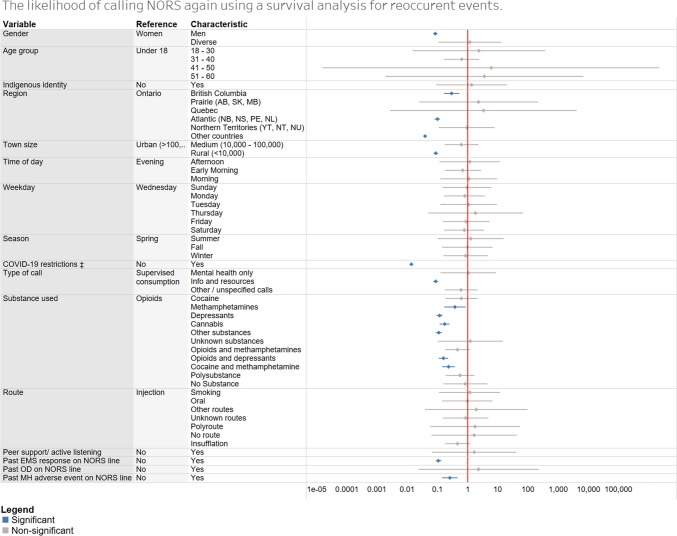
Task: Click the grey Non-significant legend swatch
Action: (5, 530)
